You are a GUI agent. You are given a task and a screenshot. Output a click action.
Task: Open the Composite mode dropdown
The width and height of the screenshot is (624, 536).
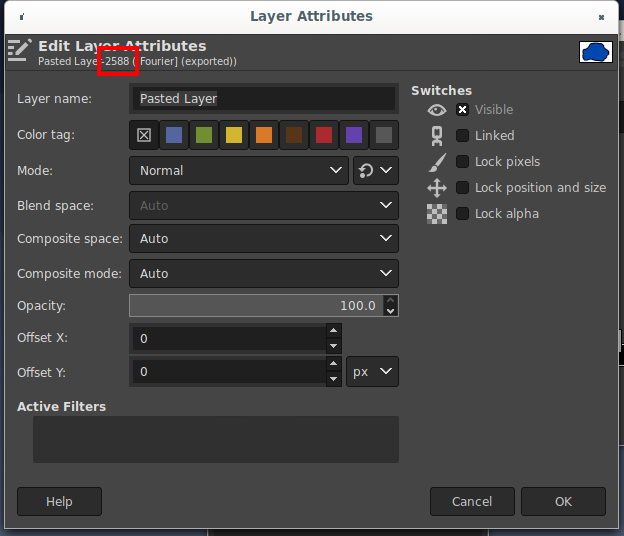[x=264, y=273]
